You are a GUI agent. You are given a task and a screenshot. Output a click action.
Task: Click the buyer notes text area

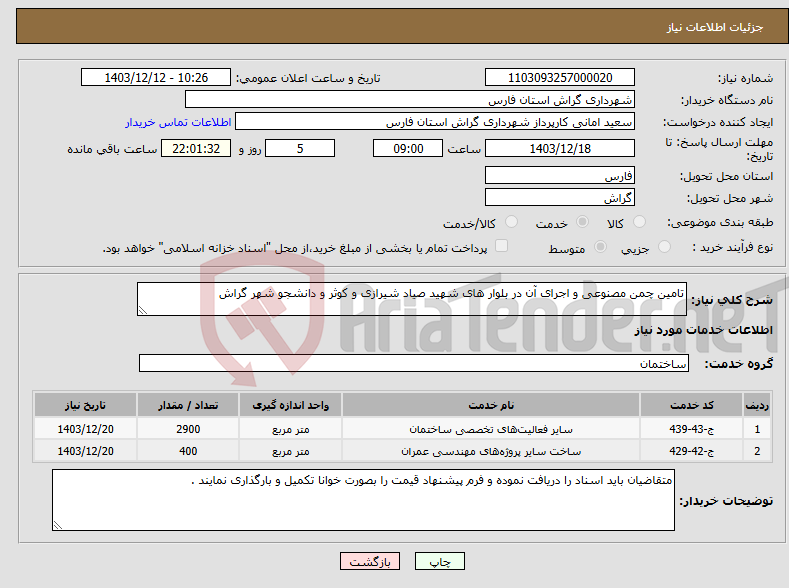pyautogui.click(x=363, y=500)
